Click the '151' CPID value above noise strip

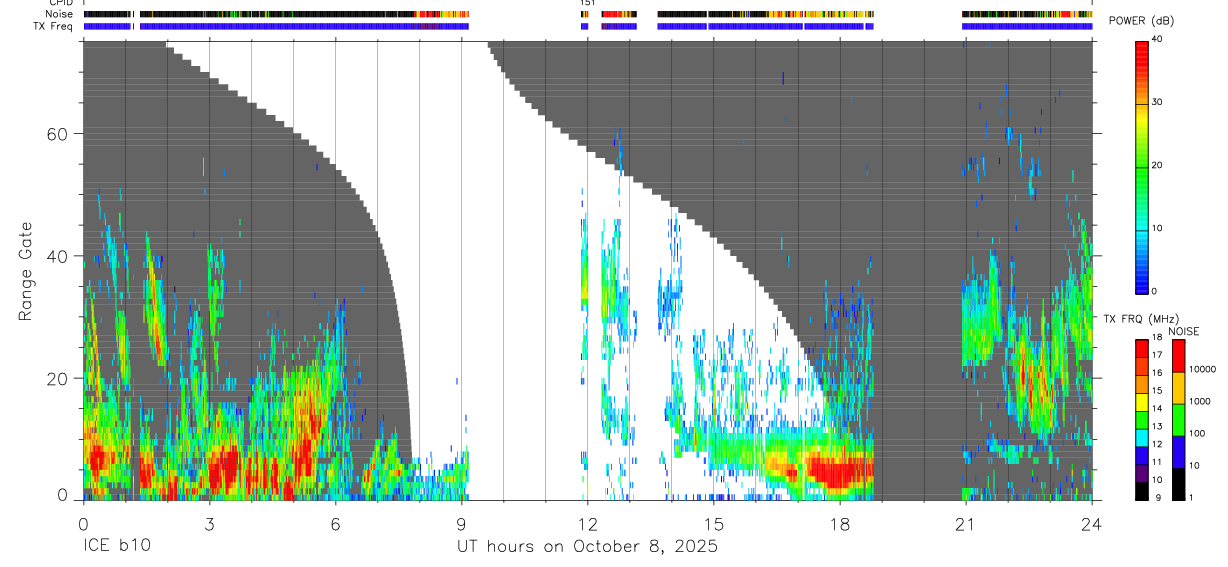tap(587, 3)
